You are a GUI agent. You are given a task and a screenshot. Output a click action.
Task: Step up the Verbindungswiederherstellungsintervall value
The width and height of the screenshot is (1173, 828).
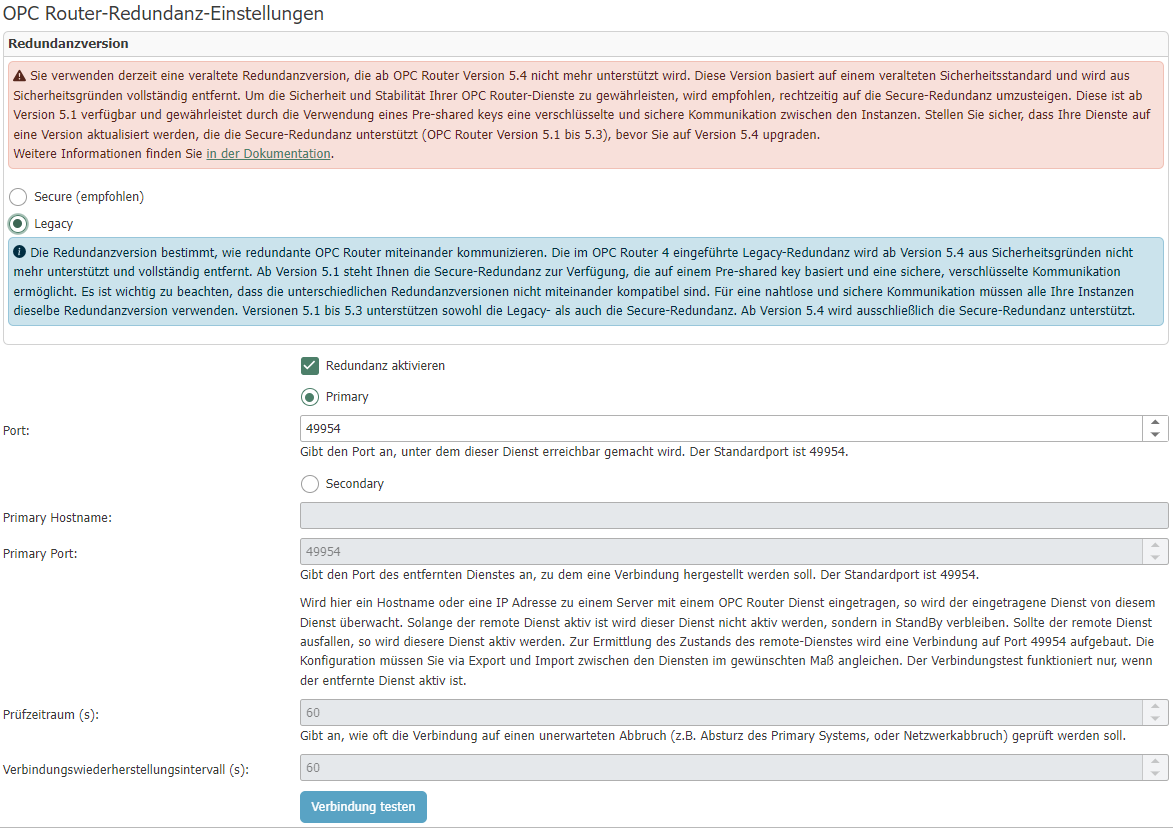[1155, 761]
